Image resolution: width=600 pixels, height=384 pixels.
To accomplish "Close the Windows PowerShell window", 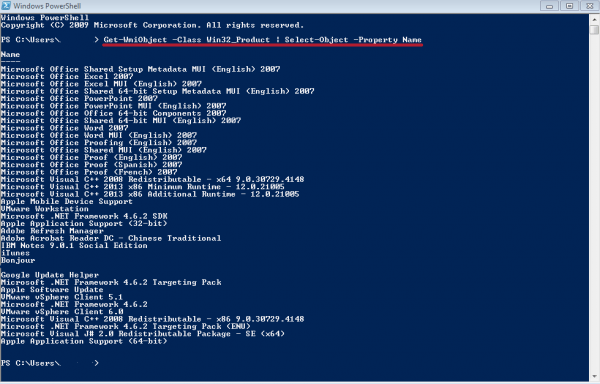I will [x=590, y=6].
